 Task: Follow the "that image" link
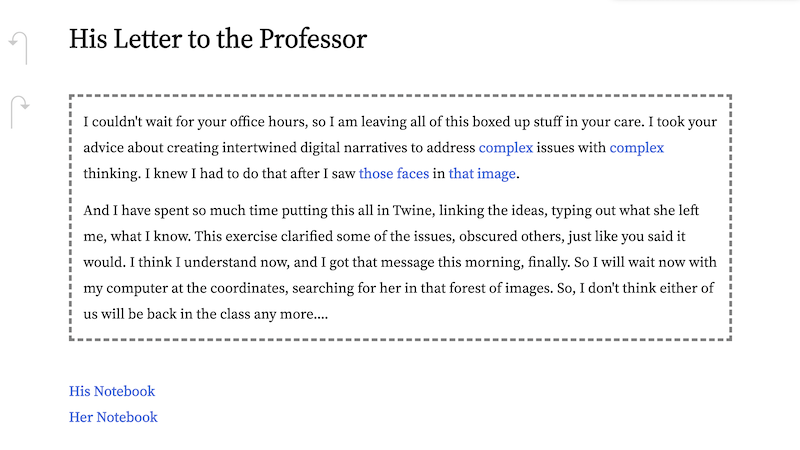pyautogui.click(x=482, y=174)
